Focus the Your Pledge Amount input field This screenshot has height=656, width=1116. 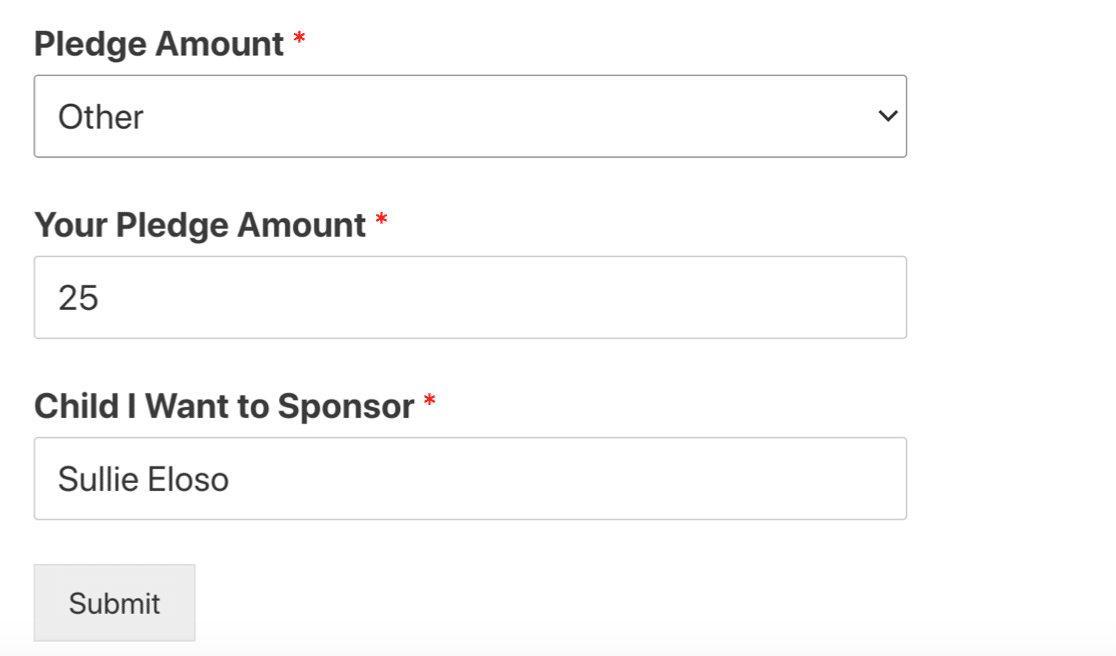[470, 297]
